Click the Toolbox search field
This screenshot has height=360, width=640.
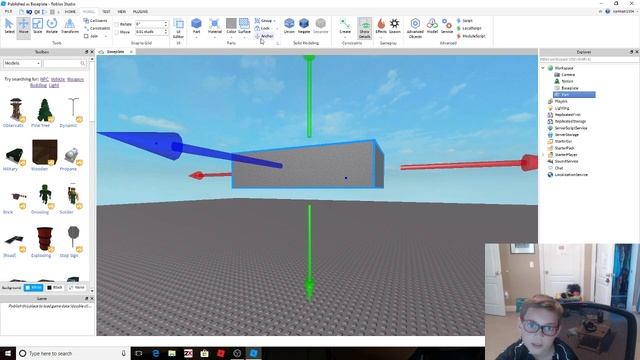tap(65, 63)
